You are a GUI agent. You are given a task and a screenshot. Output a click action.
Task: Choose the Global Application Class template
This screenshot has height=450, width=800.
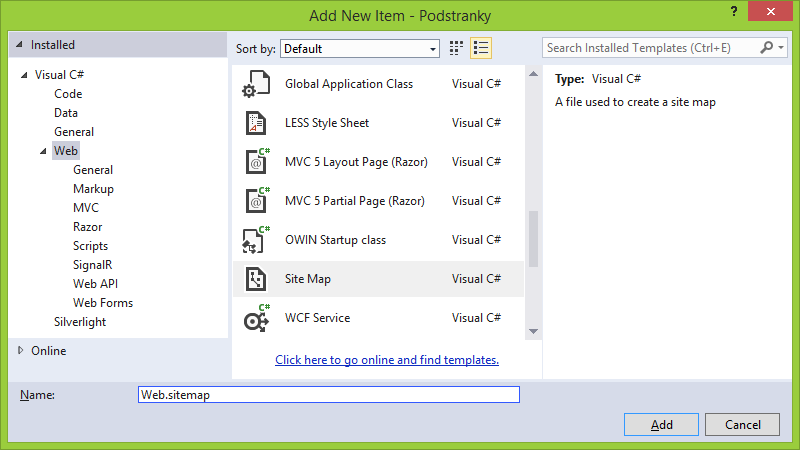(x=378, y=84)
